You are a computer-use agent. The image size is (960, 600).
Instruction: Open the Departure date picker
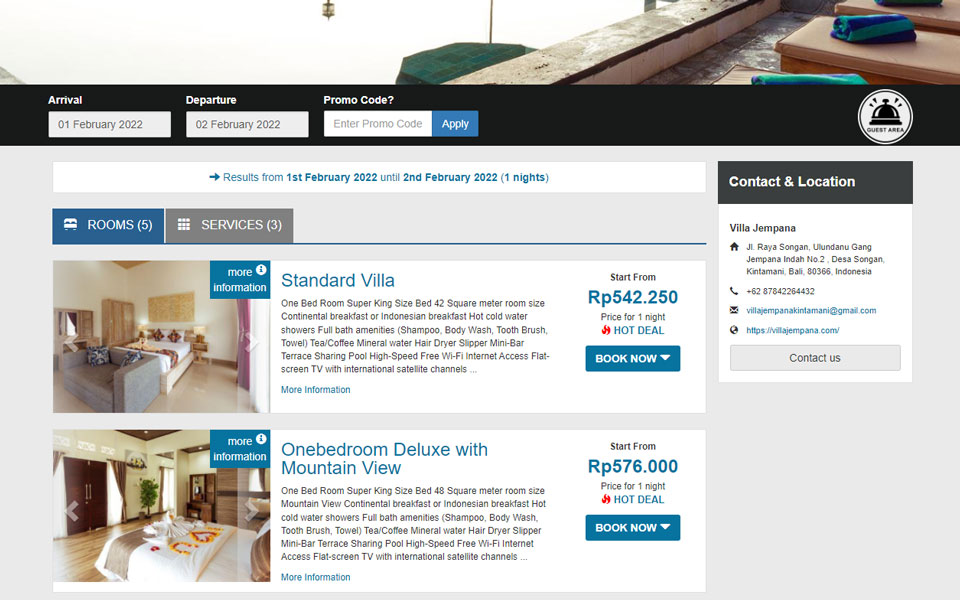247,124
